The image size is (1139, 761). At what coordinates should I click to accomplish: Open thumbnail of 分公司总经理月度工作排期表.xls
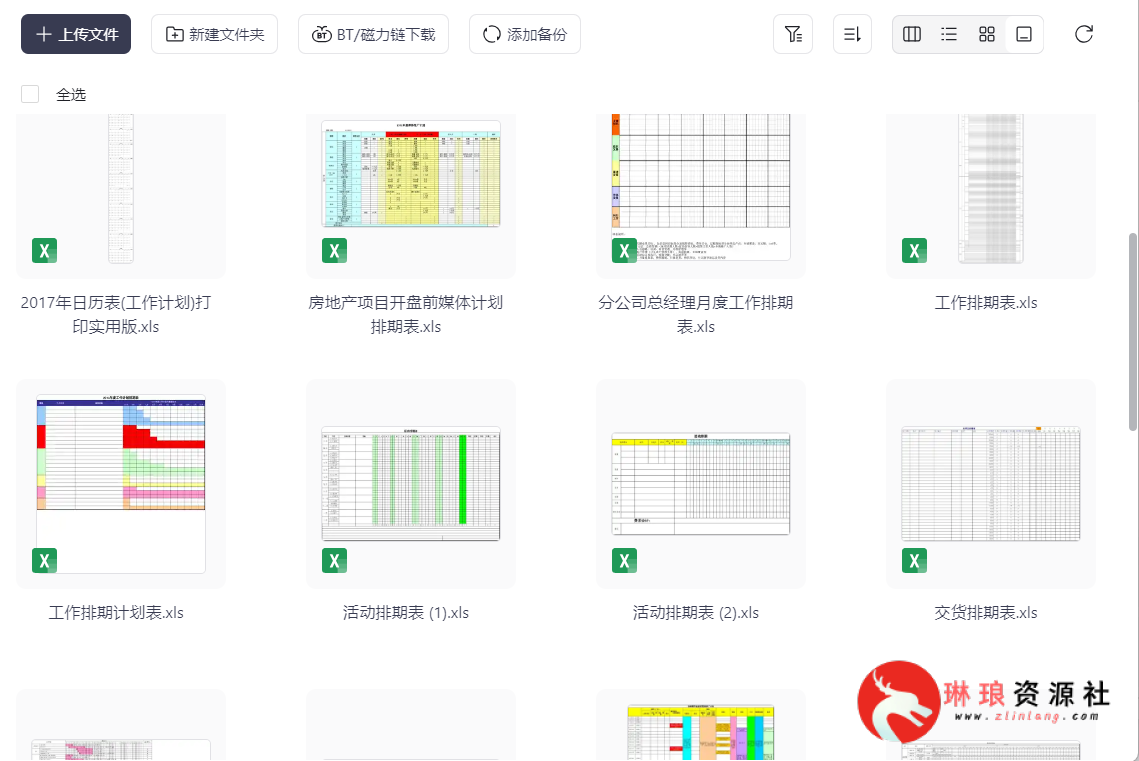coord(701,187)
